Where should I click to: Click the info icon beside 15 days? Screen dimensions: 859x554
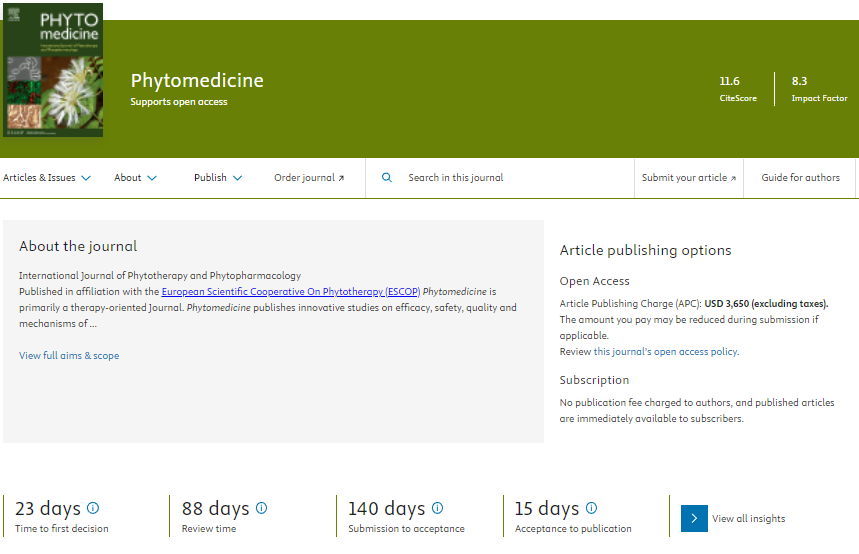591,508
